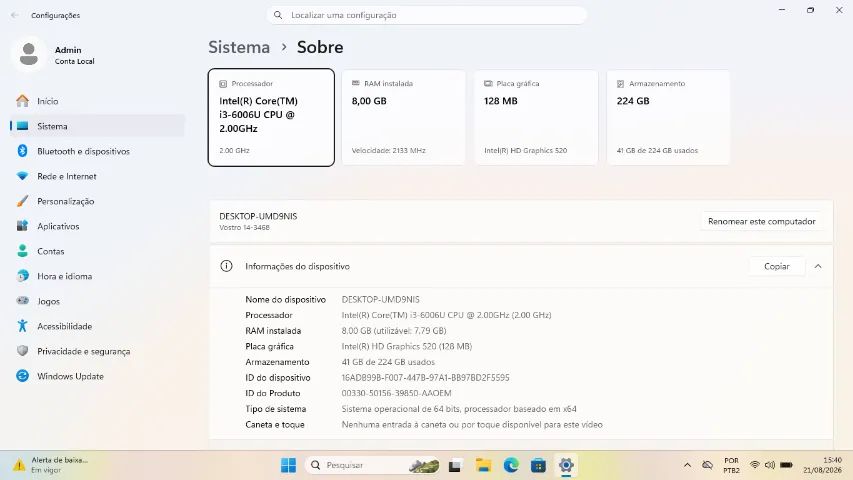Image resolution: width=853 pixels, height=480 pixels.
Task: Click the ID do dispositivo value
Action: (425, 377)
